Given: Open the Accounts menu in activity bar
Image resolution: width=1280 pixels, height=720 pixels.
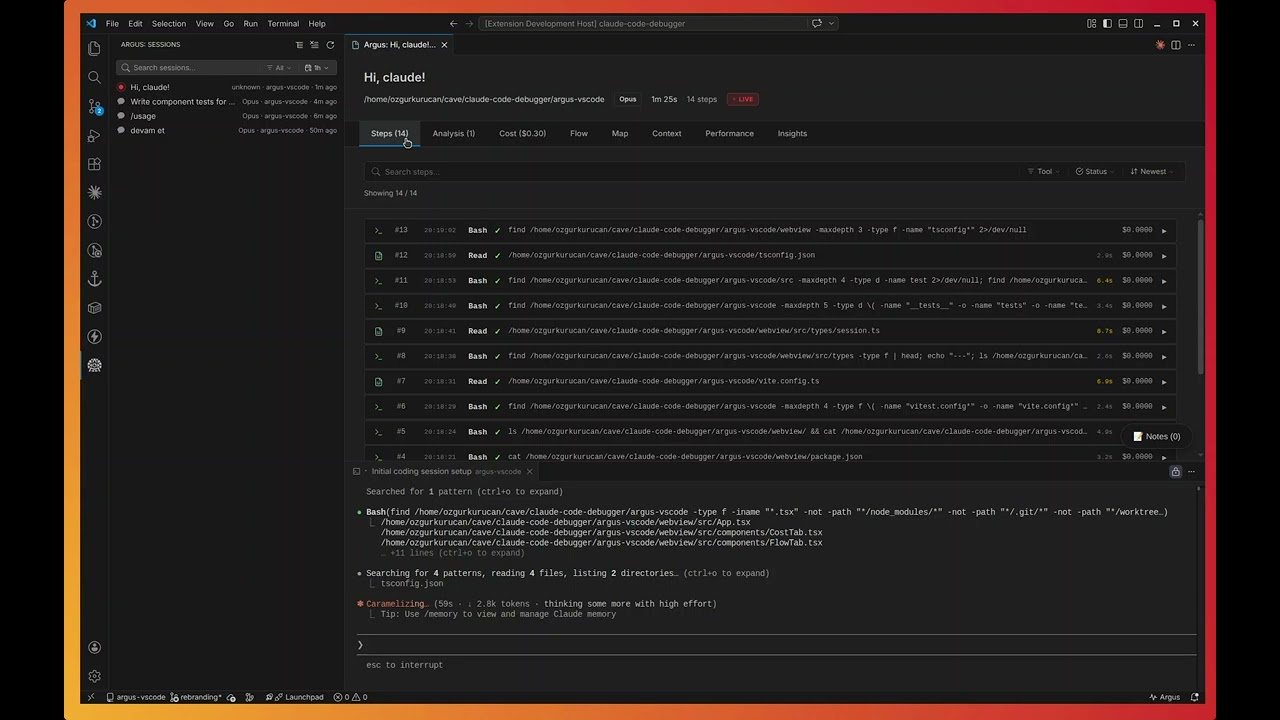Looking at the screenshot, I should tap(94, 647).
